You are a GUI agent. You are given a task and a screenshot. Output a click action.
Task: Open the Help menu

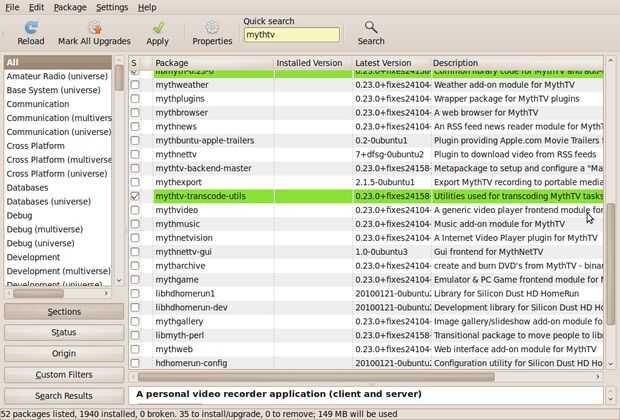(147, 7)
